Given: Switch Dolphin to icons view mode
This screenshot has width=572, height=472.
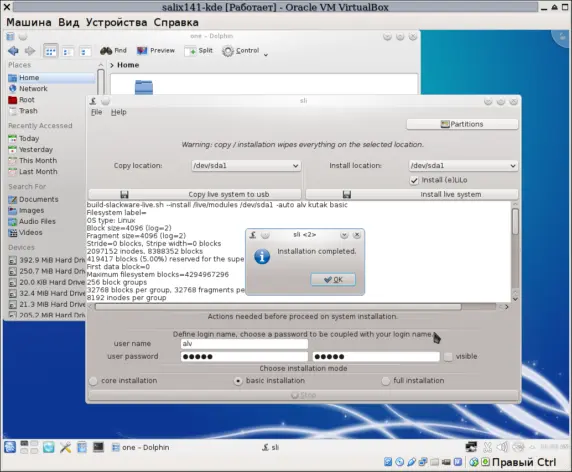Looking at the screenshot, I should coord(50,51).
